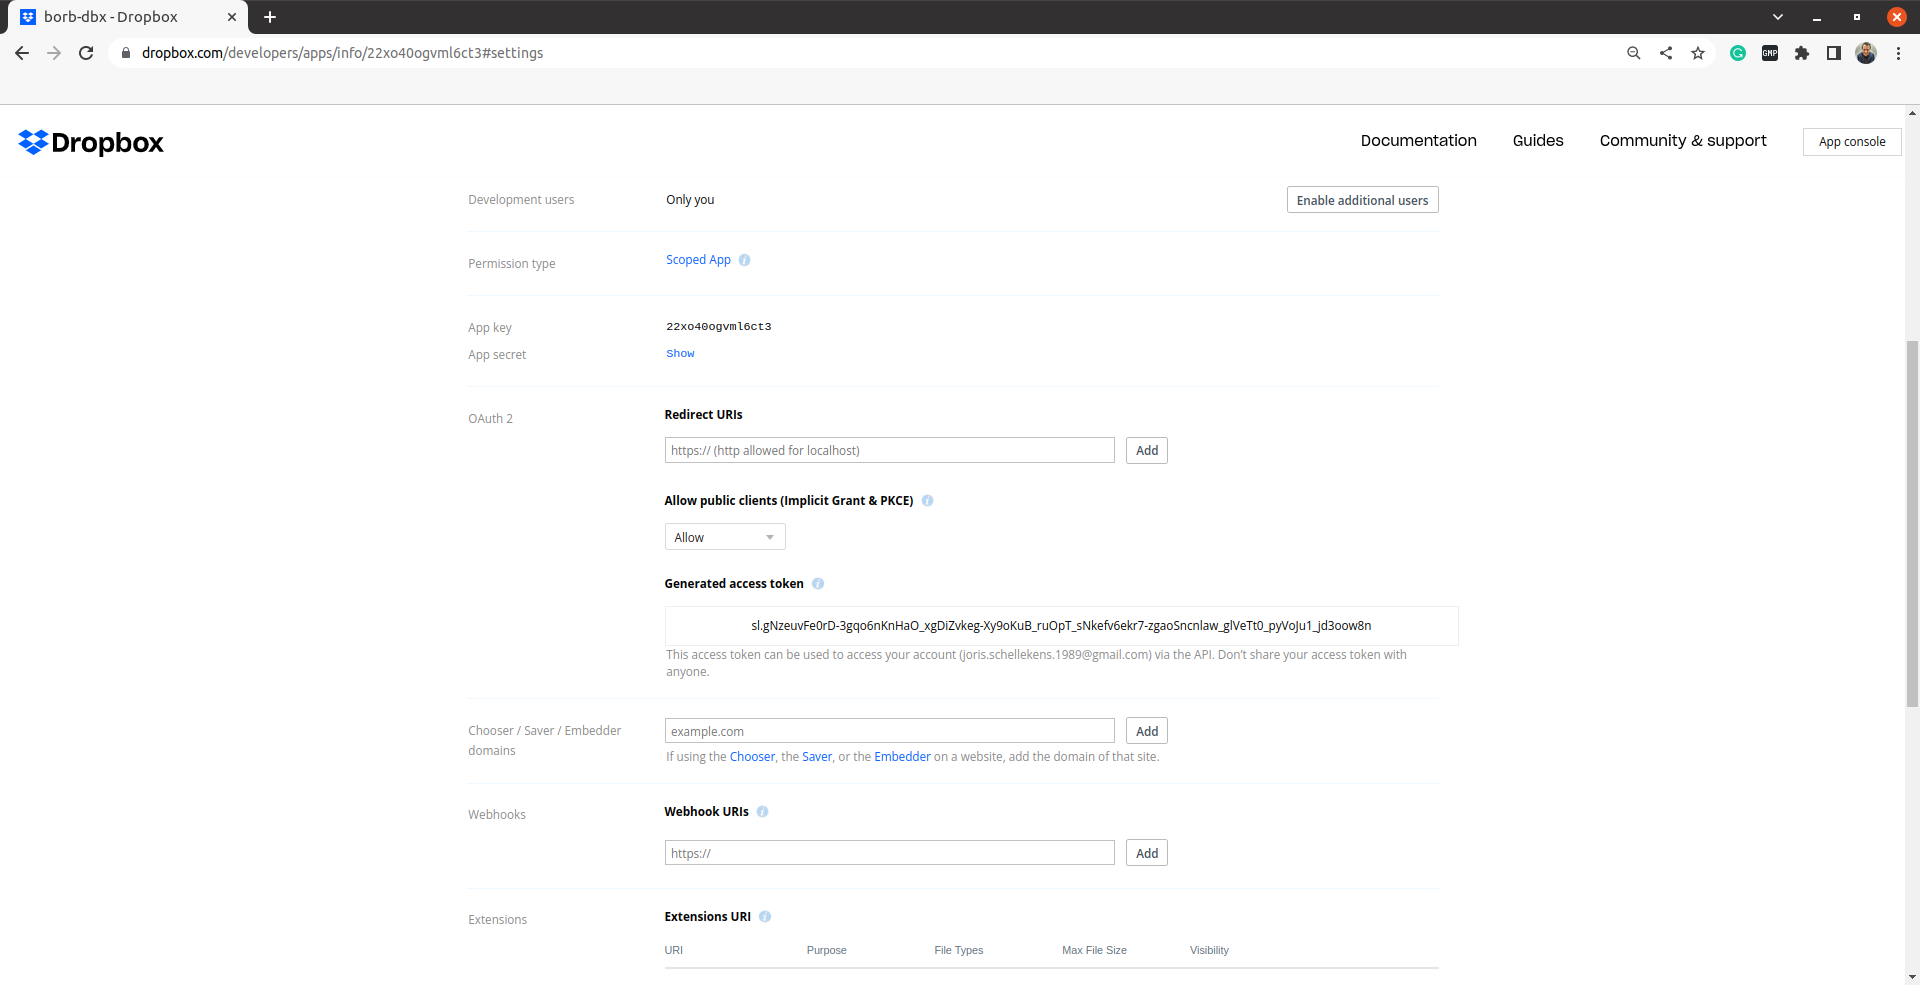Open the Scoped App link
1920x985 pixels.
[698, 260]
